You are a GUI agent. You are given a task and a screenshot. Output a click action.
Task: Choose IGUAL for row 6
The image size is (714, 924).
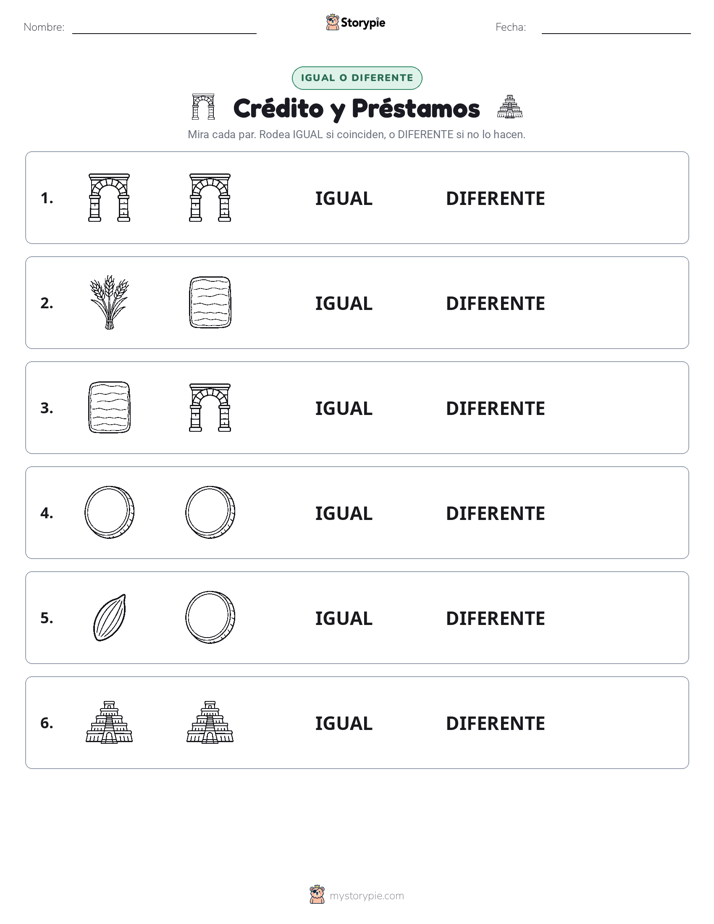coord(343,723)
